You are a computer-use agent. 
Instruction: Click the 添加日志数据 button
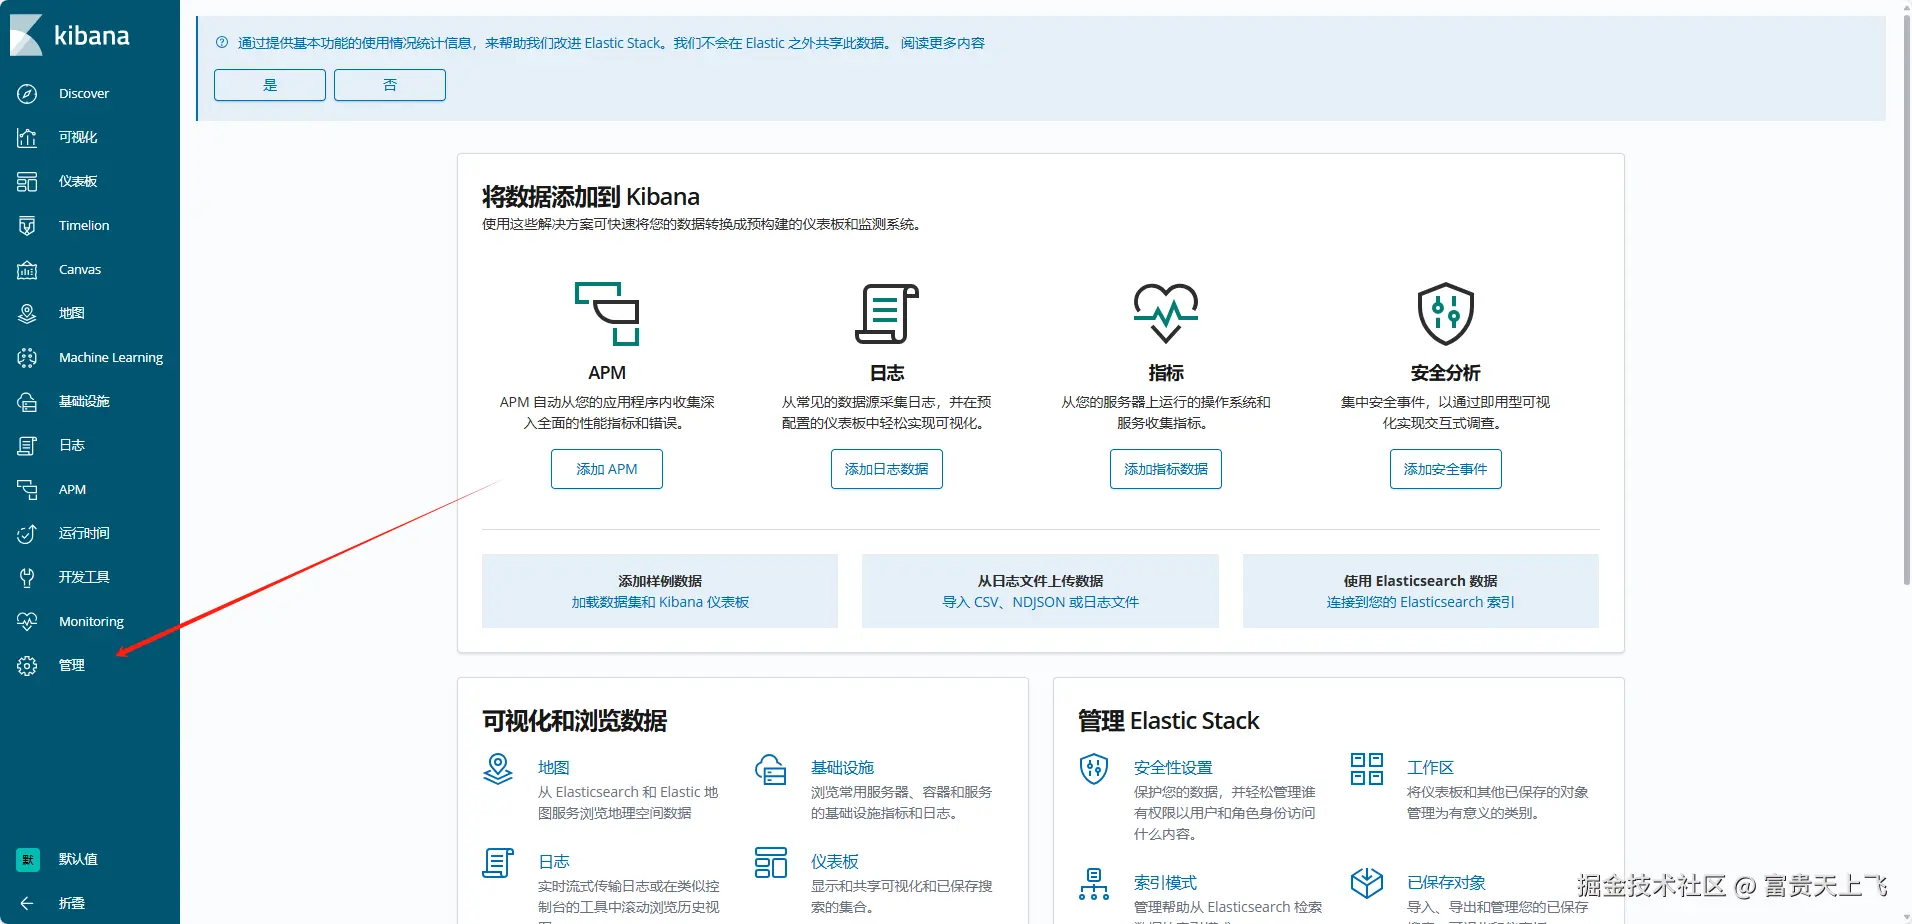[x=887, y=469]
